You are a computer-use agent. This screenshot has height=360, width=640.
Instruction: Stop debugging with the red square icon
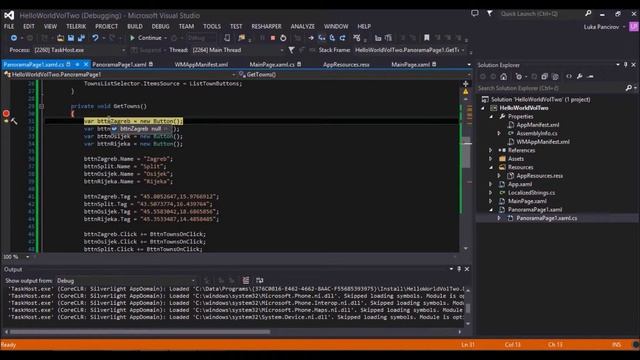[x=273, y=38]
